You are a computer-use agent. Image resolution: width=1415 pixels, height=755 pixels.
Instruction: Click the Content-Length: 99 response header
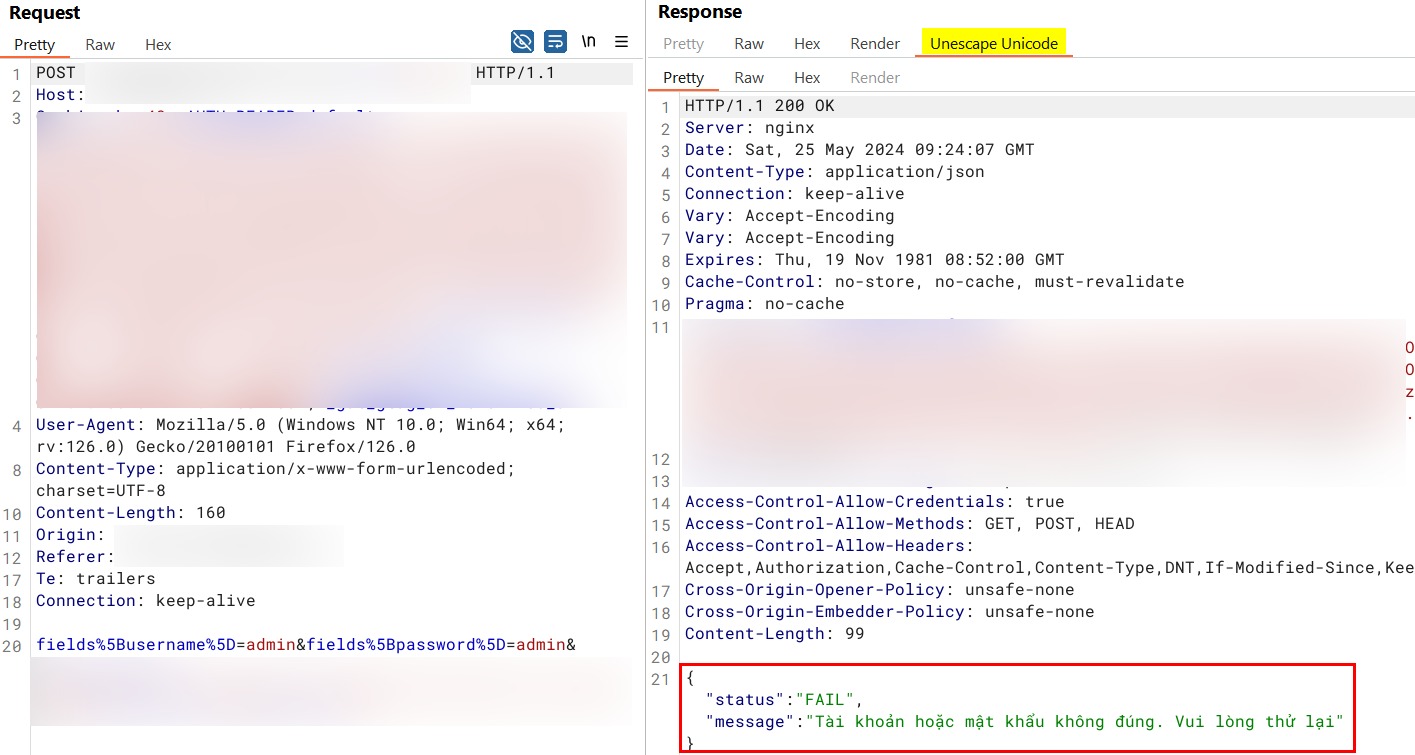pyautogui.click(x=775, y=634)
